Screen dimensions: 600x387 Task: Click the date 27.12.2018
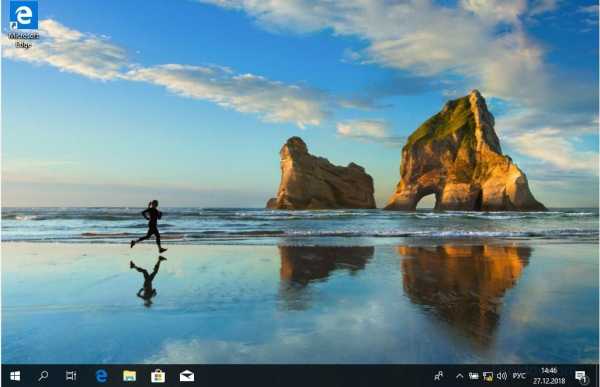[x=549, y=381]
